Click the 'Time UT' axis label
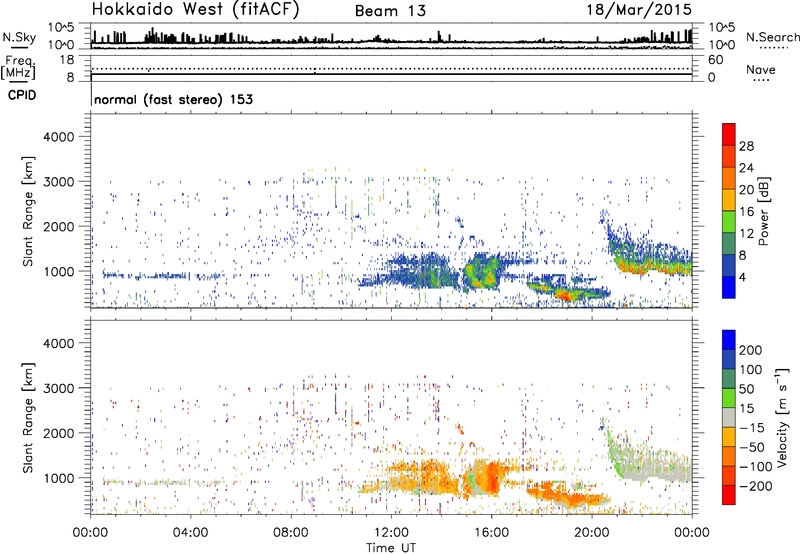800x554 pixels. click(x=391, y=547)
